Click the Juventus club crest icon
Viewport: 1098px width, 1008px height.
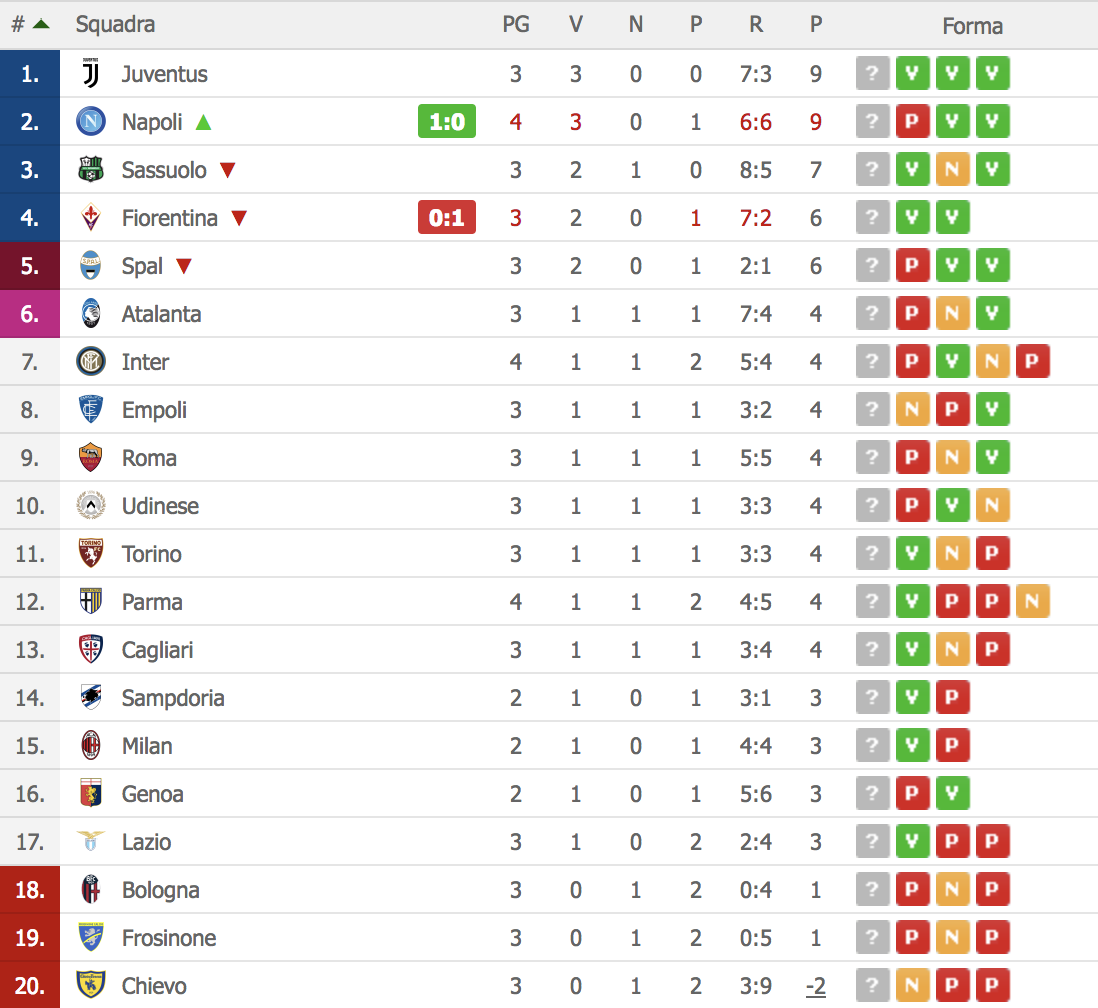tap(90, 74)
